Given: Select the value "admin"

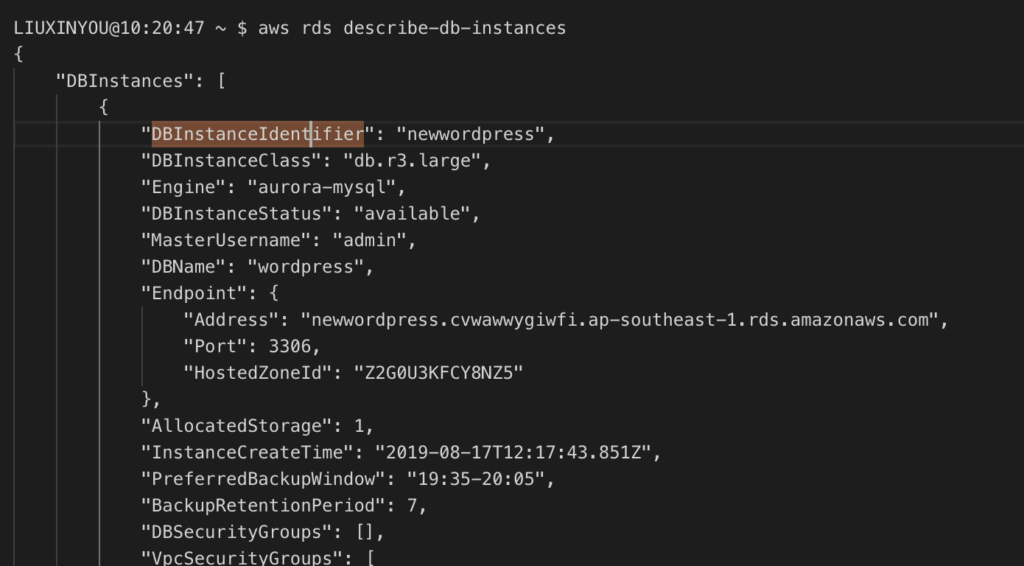Looking at the screenshot, I should click(370, 240).
